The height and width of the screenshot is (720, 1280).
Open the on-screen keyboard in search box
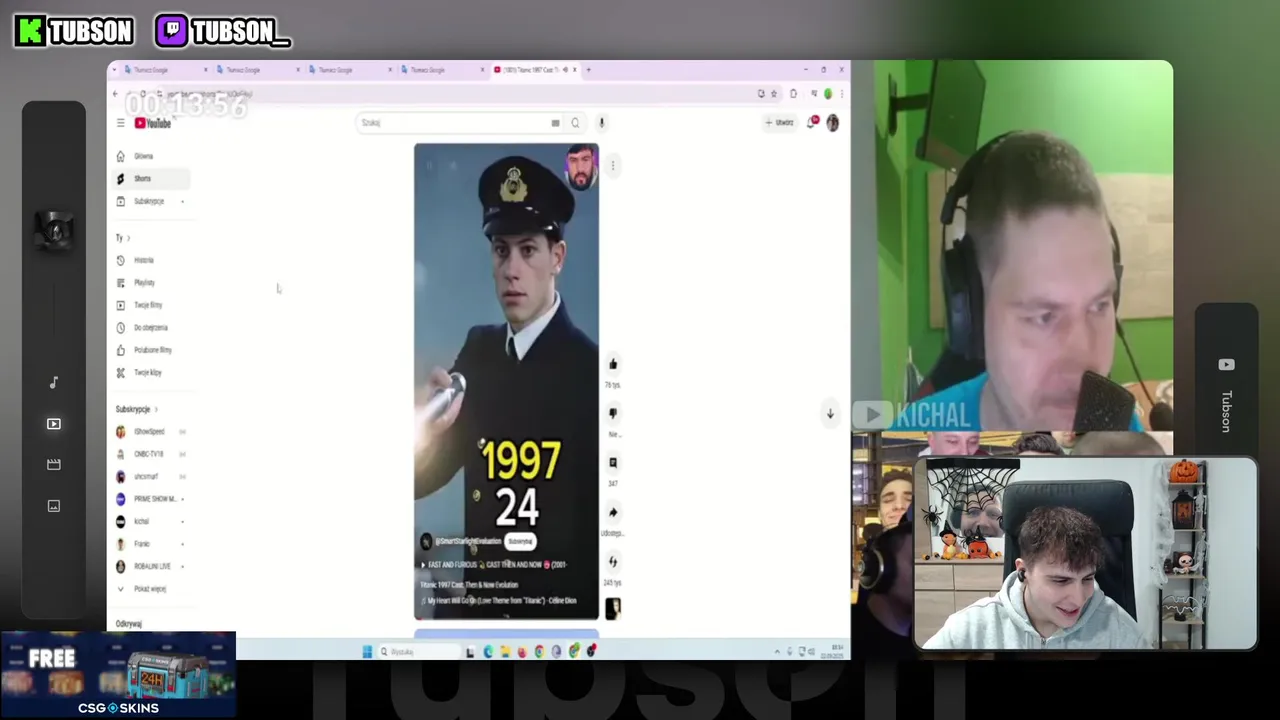(x=555, y=123)
